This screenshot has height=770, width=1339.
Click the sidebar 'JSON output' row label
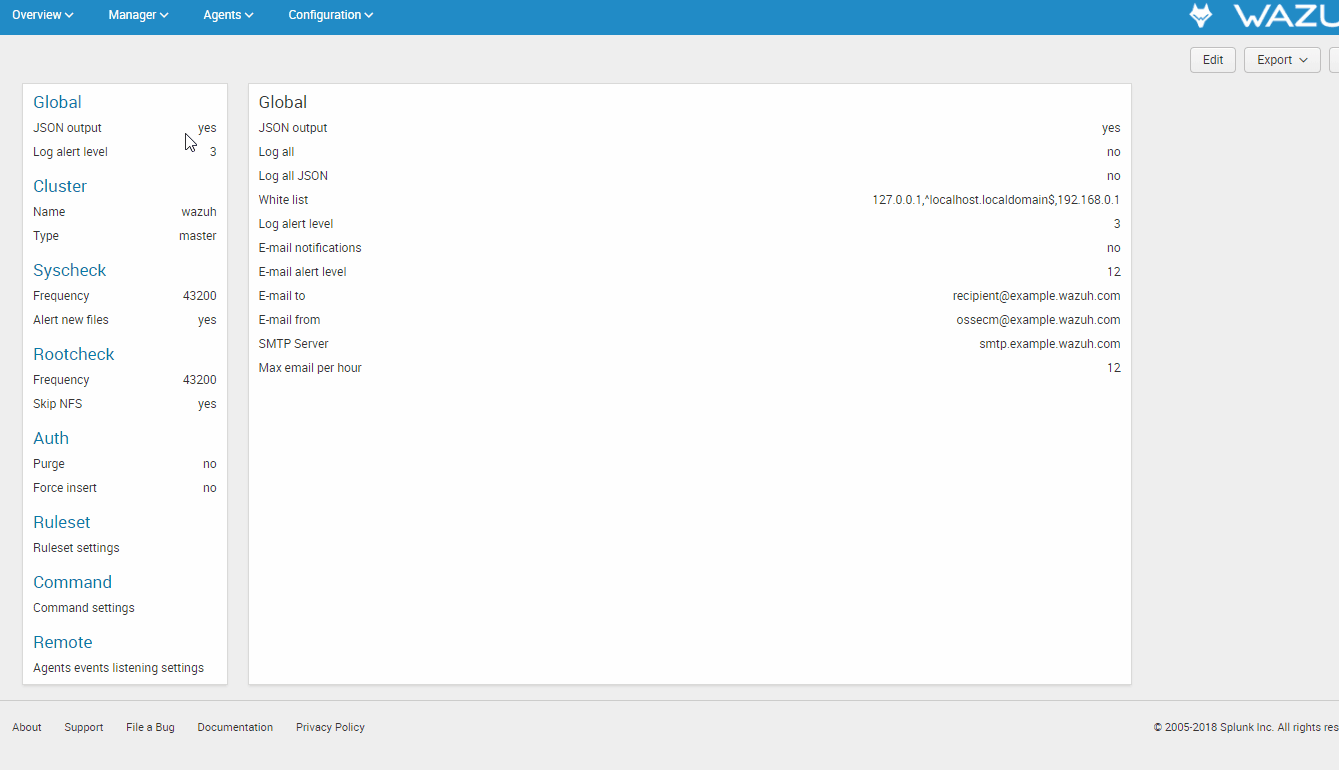[x=67, y=128]
